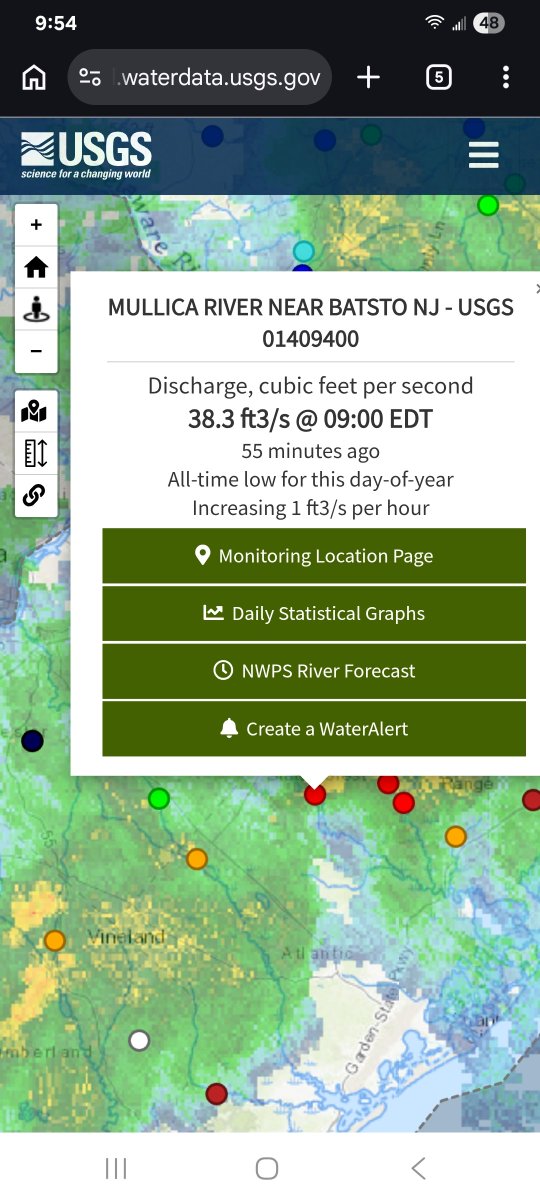
Task: Reset the map to the home extent
Action: point(36,267)
